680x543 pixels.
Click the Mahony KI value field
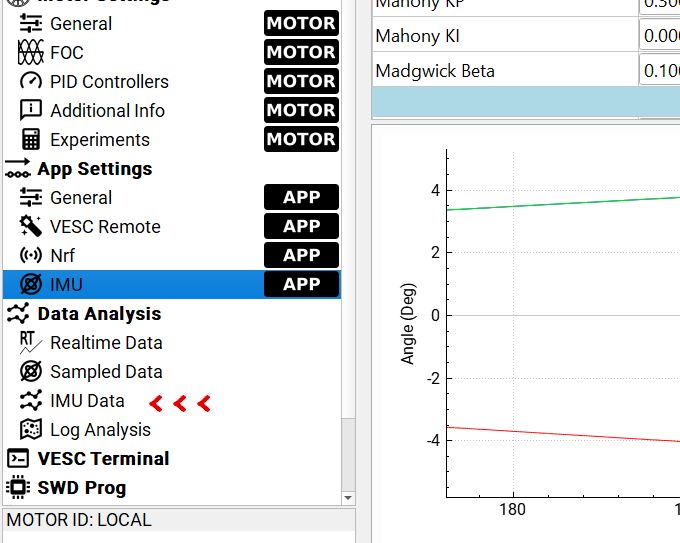659,37
